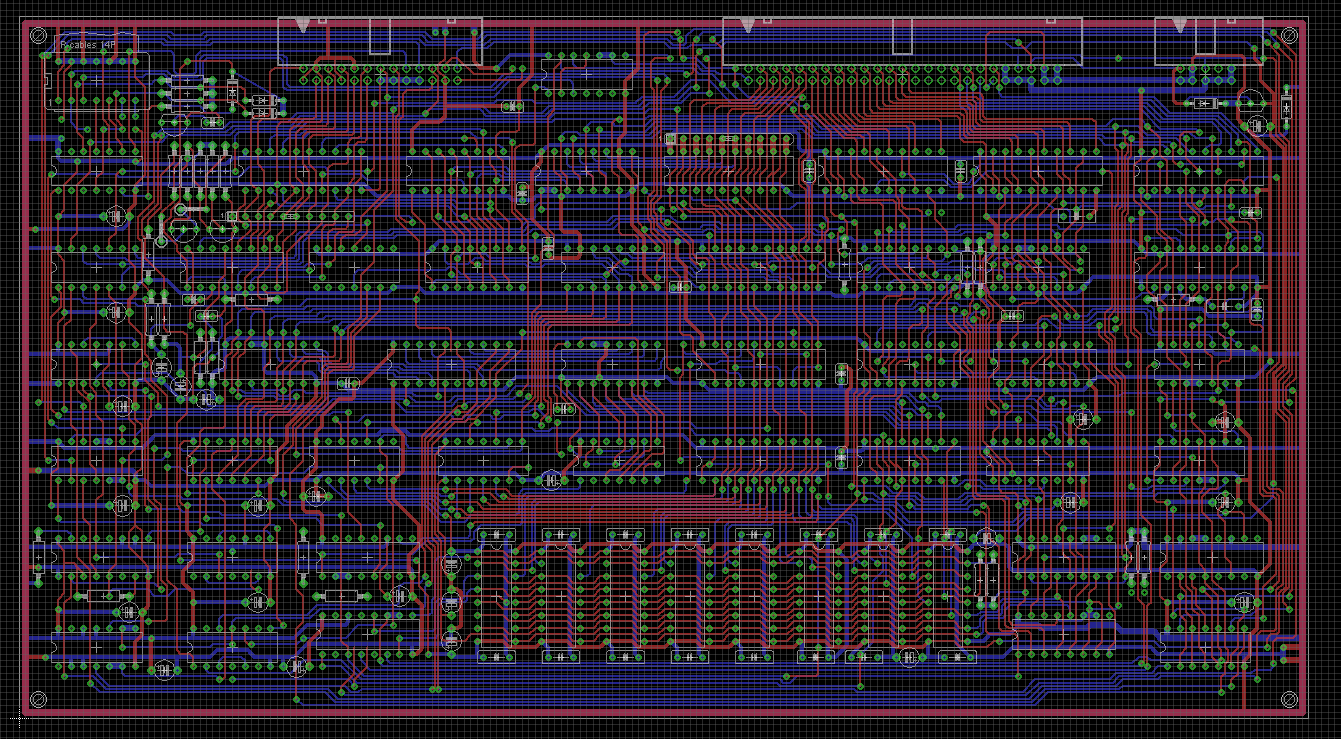Click the top-left corner mounting hole
1341x739 pixels.
click(x=38, y=35)
